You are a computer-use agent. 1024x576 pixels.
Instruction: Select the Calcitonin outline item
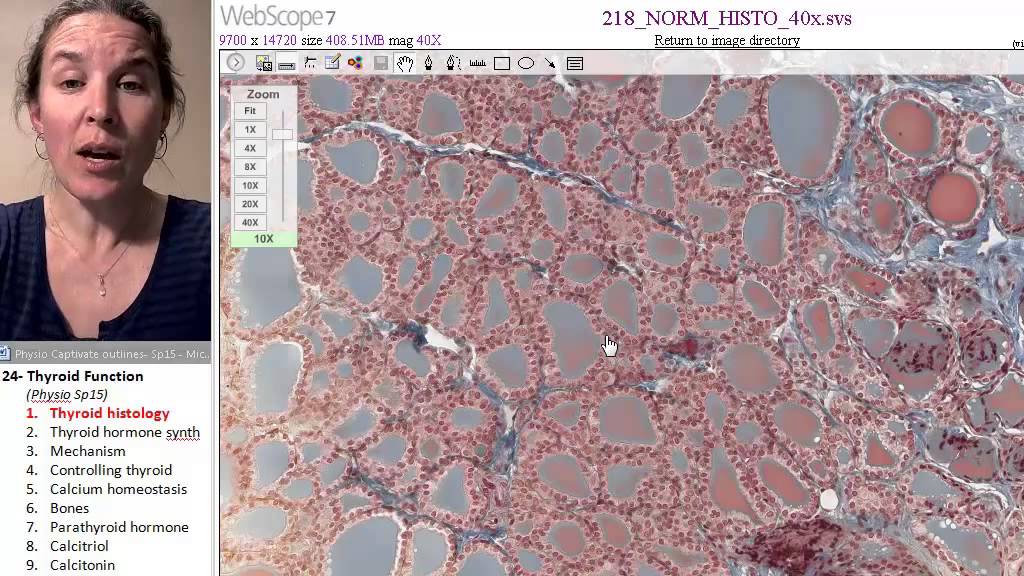tap(82, 565)
